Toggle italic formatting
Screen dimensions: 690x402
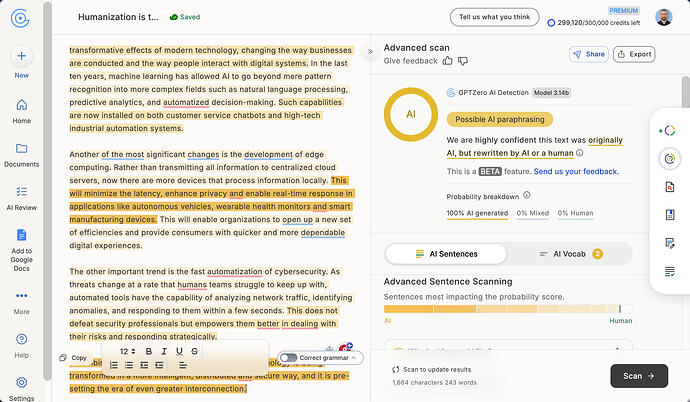(164, 351)
